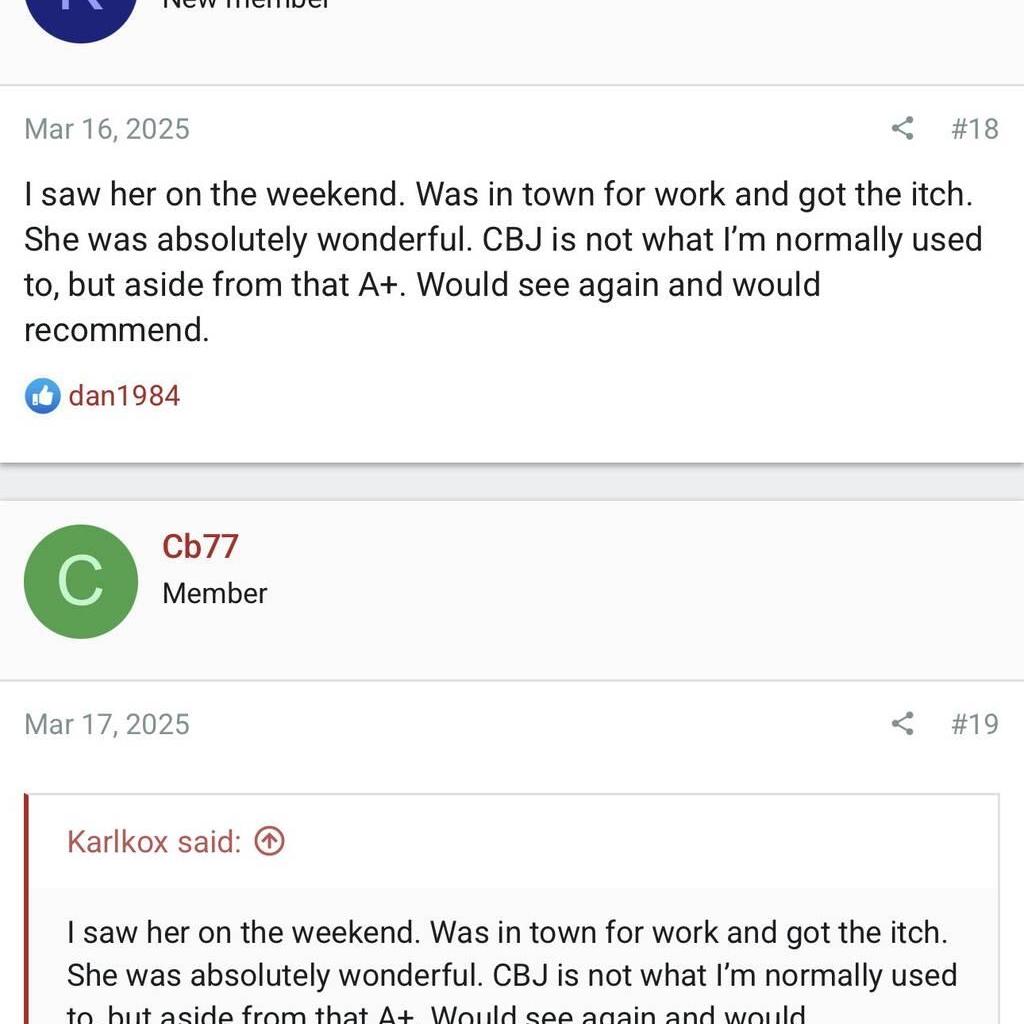Click the up-arrow icon beside Karlkox said

[x=269, y=842]
